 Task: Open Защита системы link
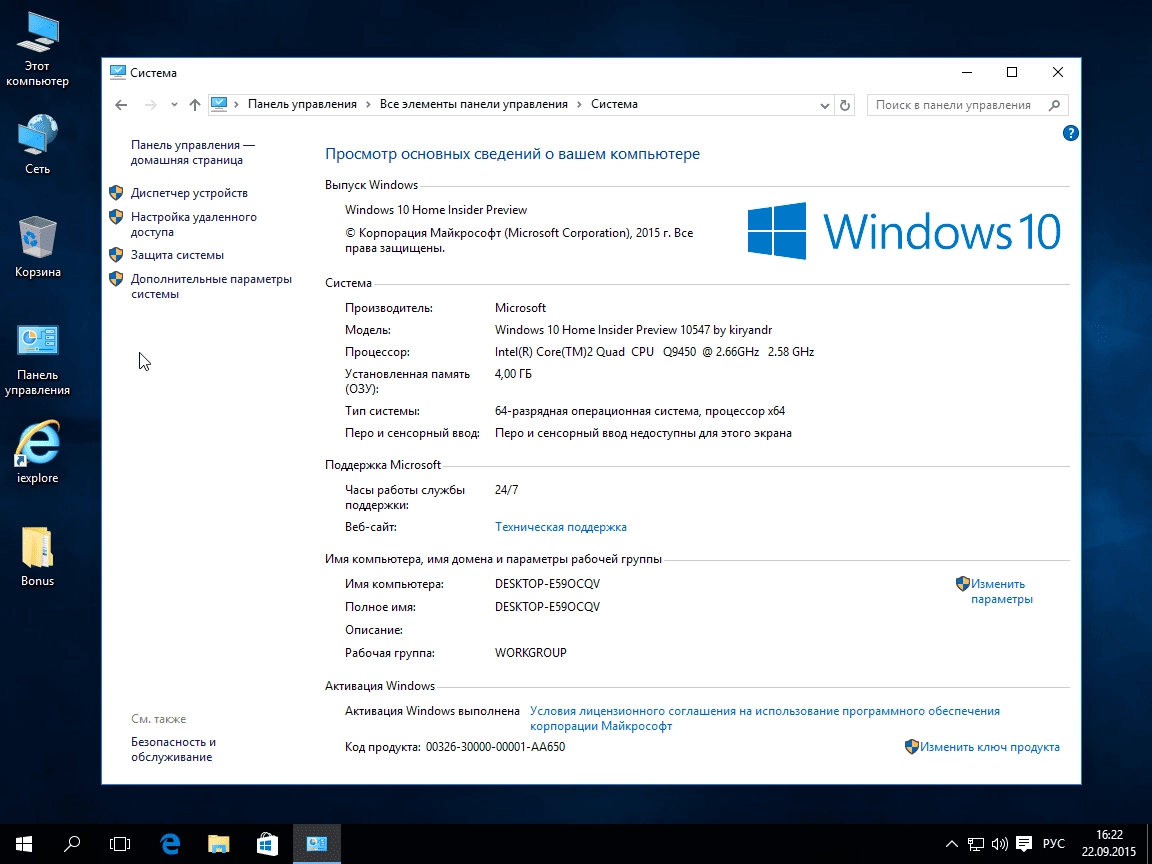(177, 255)
